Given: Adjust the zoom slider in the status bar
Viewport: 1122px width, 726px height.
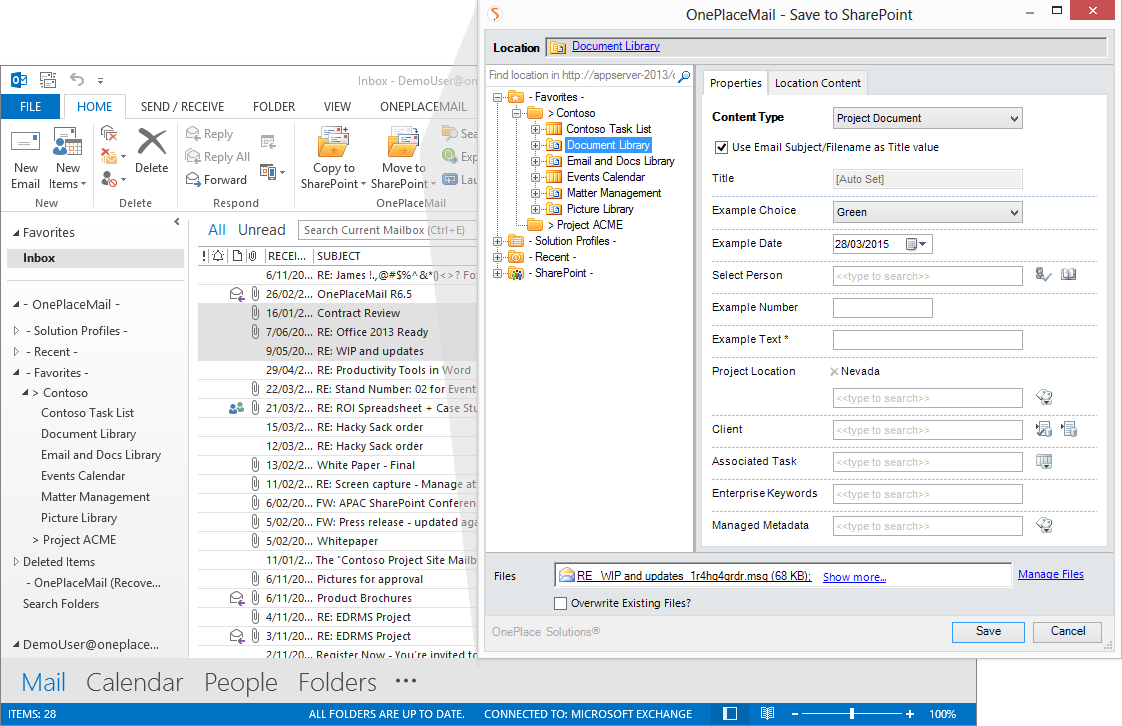Looking at the screenshot, I should click(852, 714).
